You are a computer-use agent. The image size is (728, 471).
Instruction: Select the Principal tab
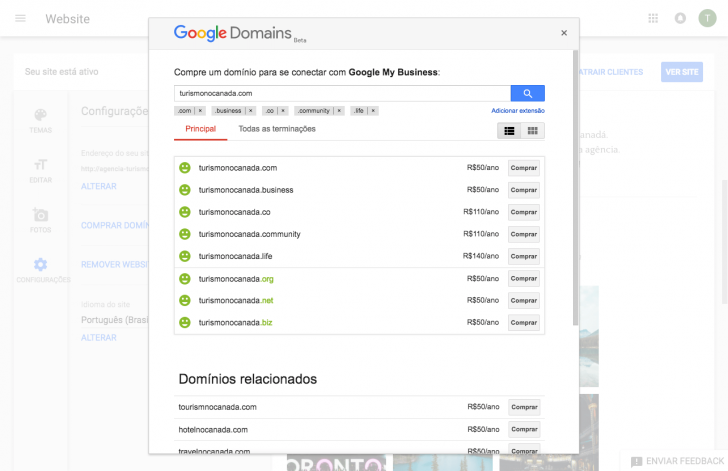[201, 129]
